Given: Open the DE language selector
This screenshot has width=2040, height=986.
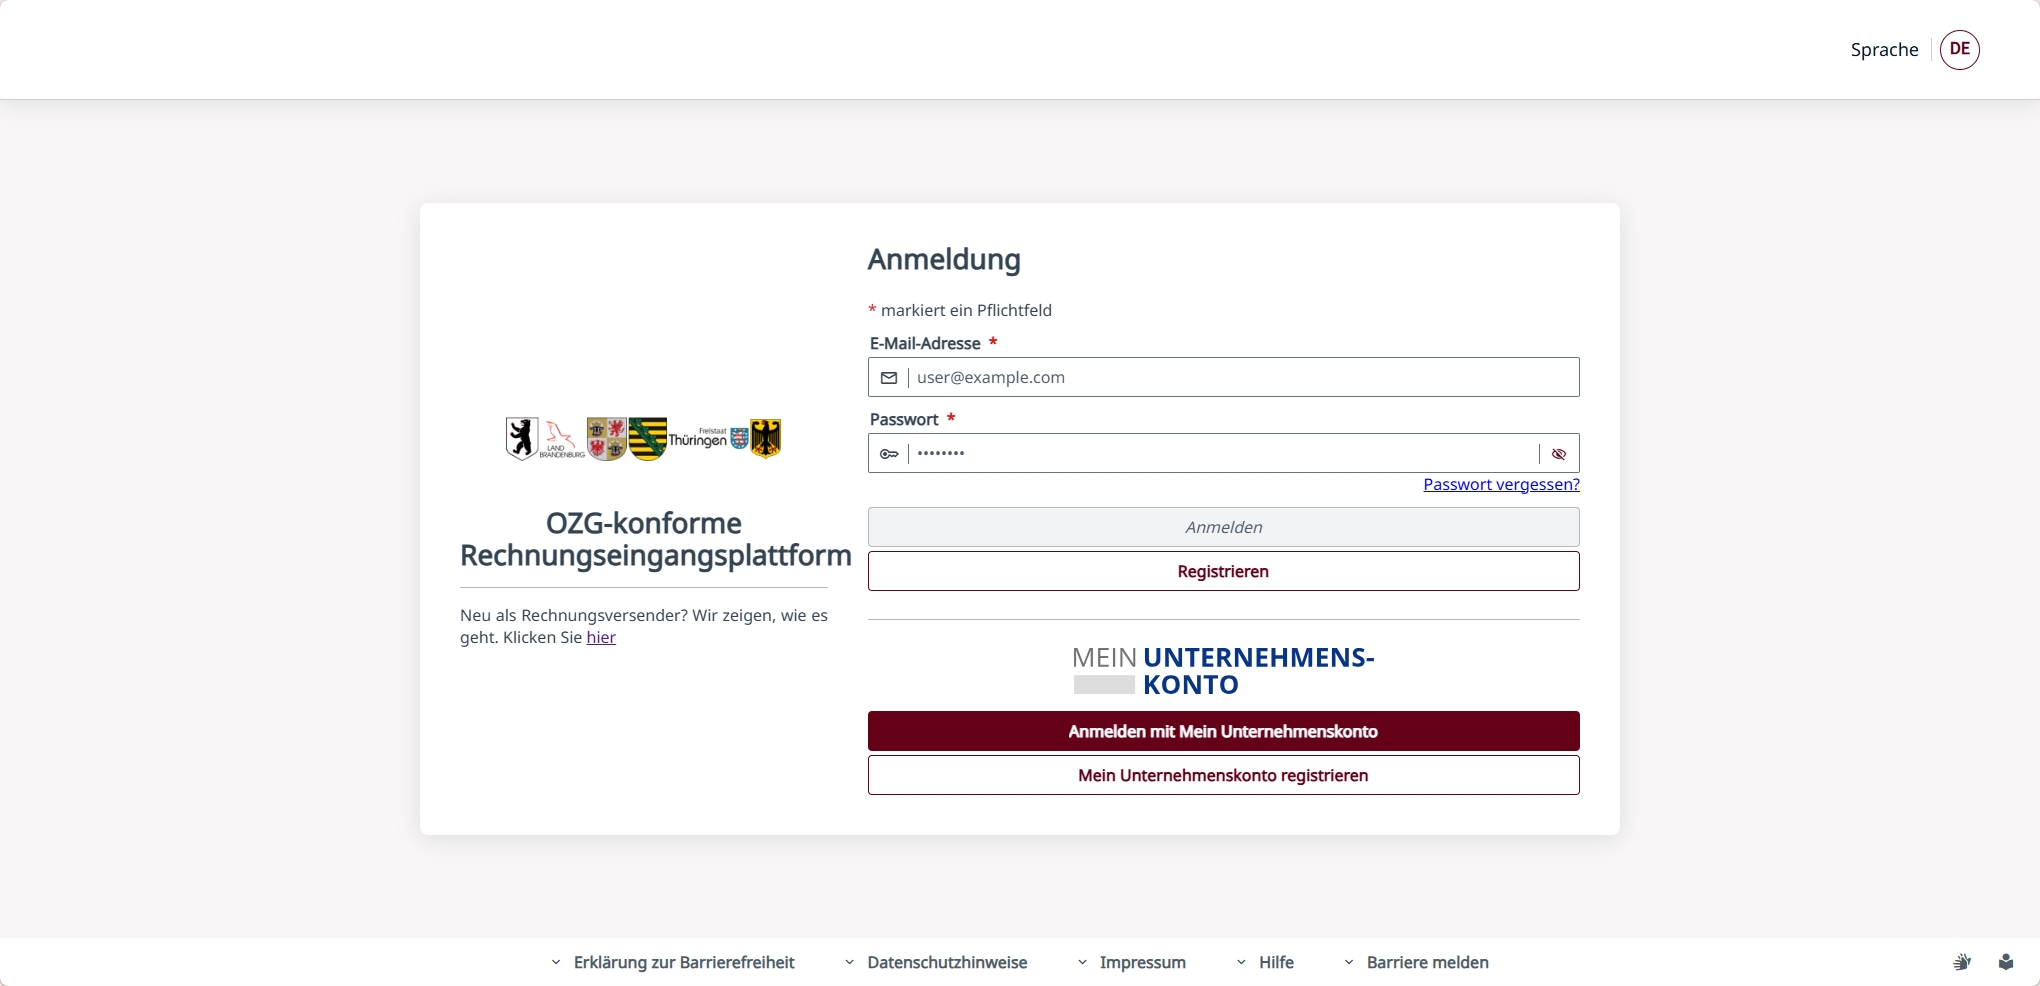Looking at the screenshot, I should pyautogui.click(x=1959, y=49).
